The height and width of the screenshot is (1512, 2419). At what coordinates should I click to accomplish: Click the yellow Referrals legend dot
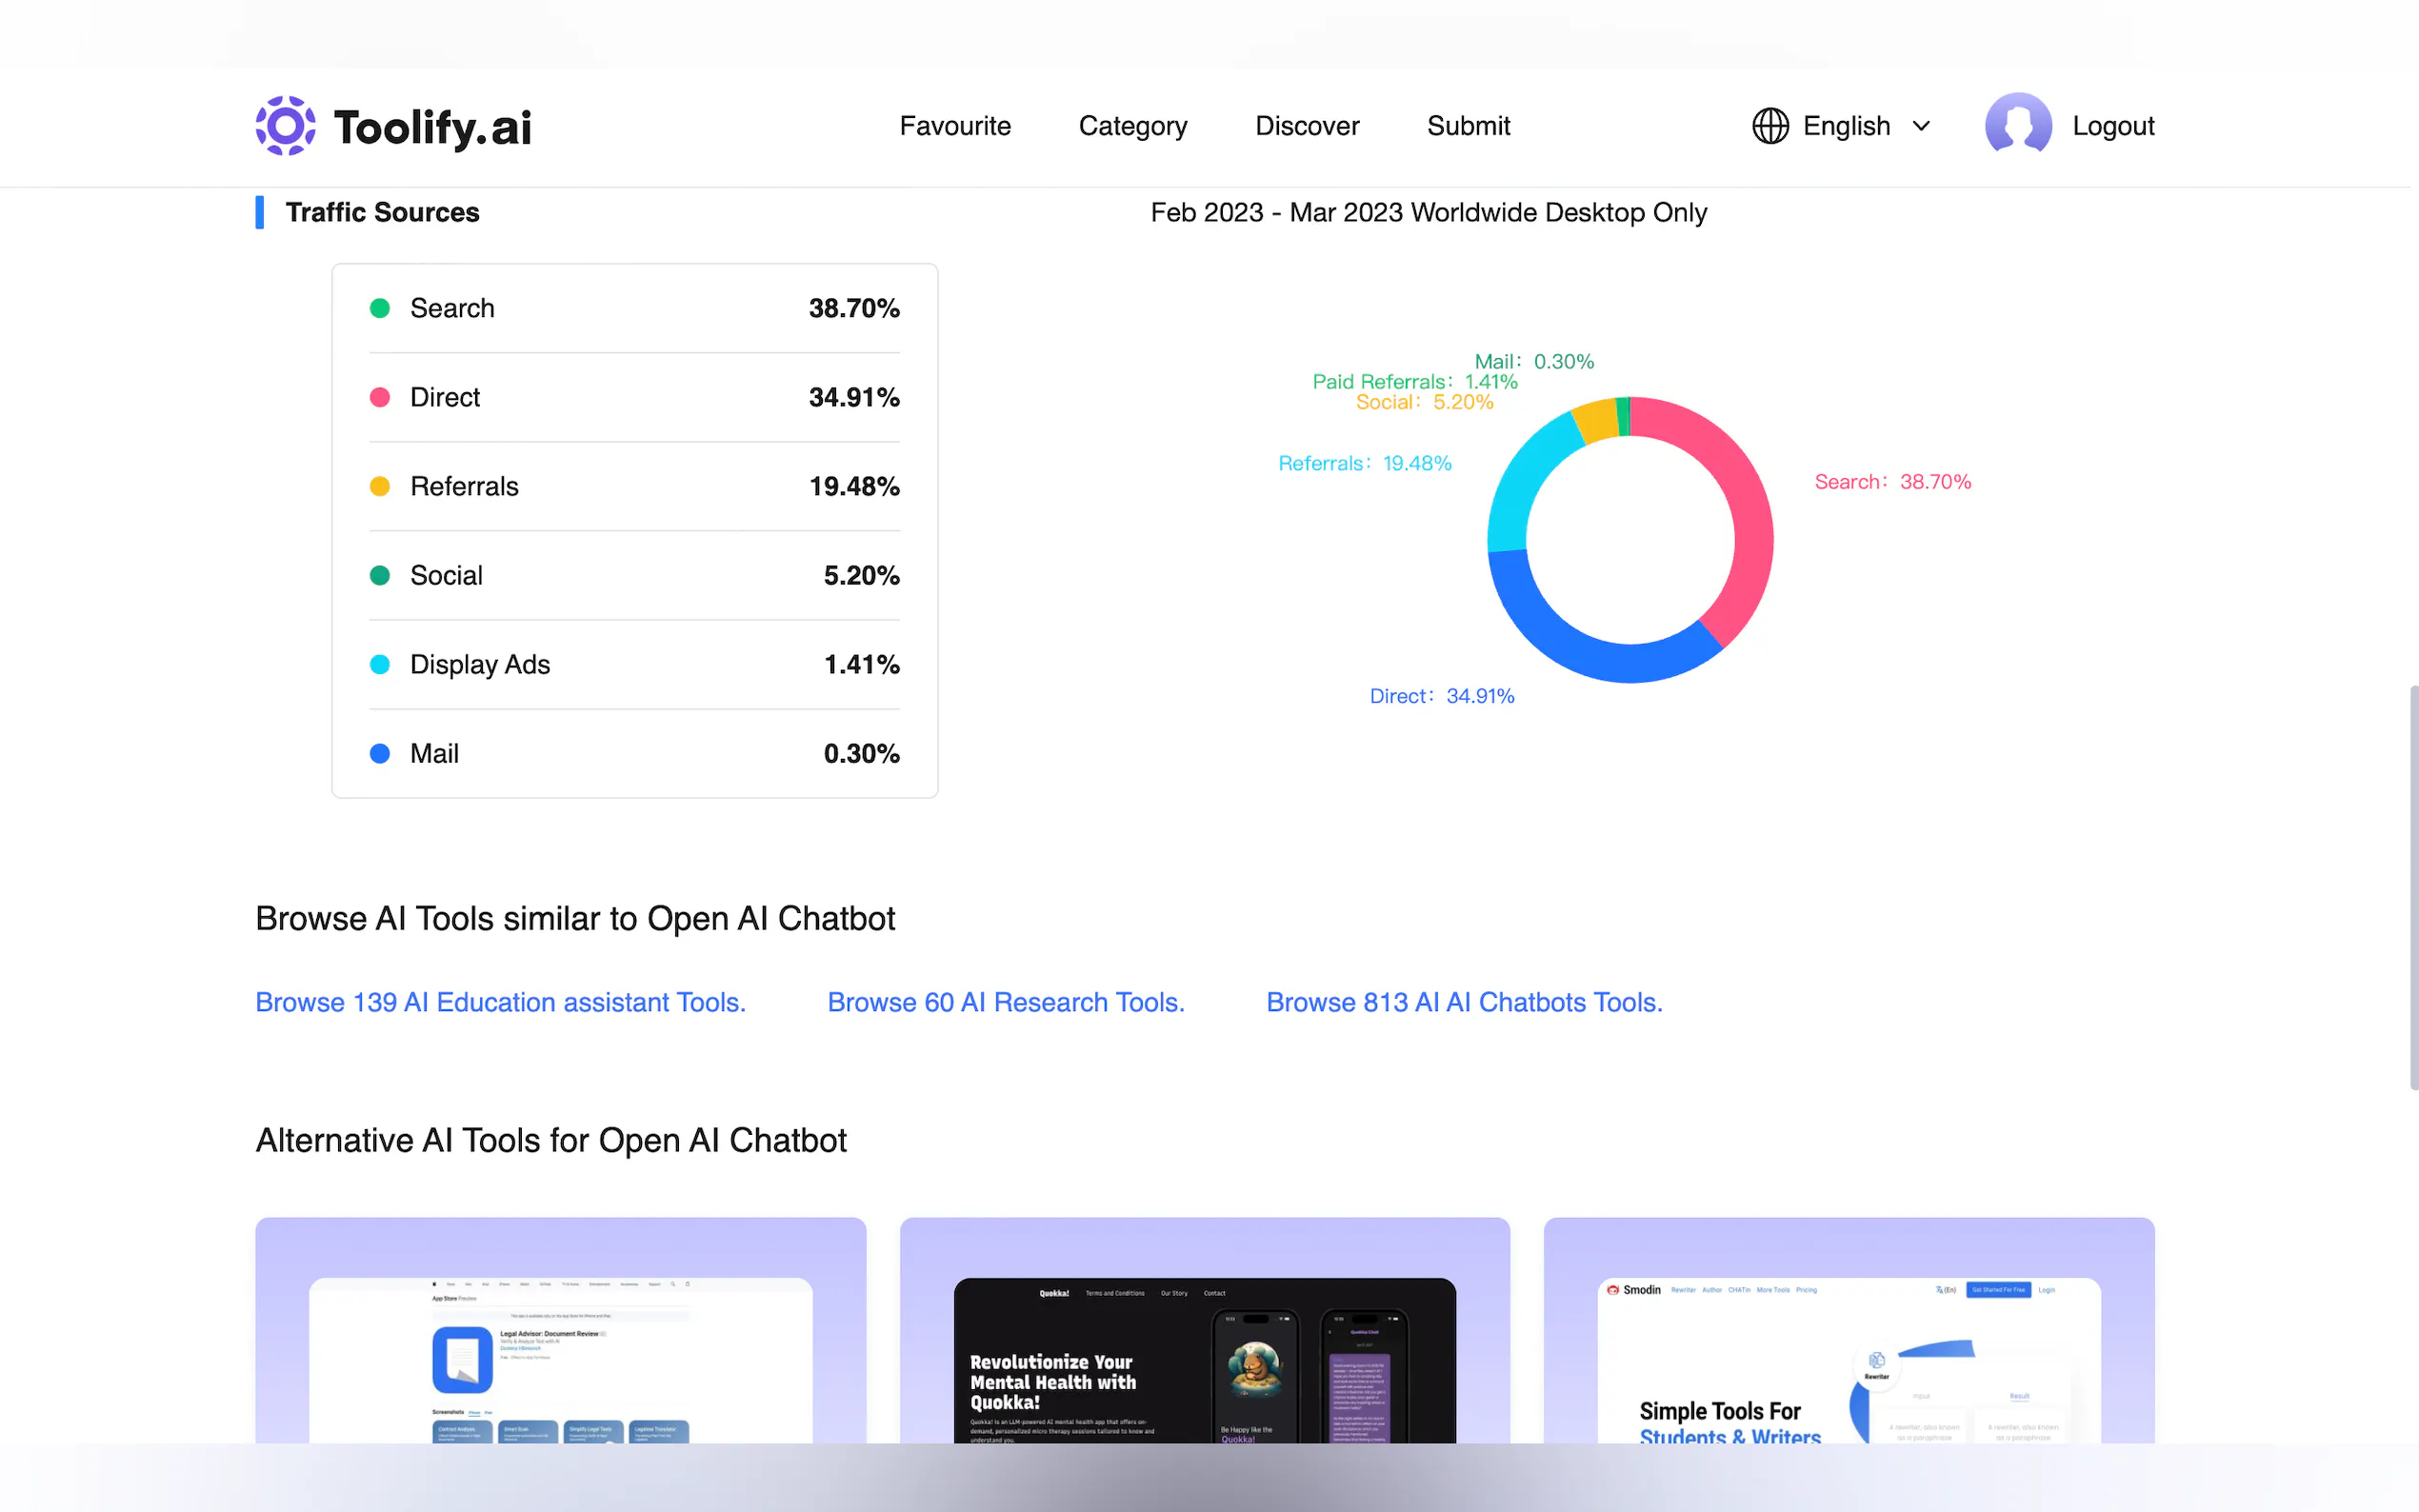click(380, 486)
